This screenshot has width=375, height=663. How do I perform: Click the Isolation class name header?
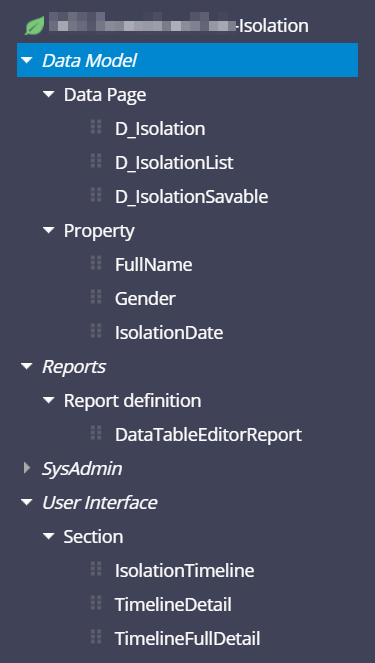(x=274, y=26)
